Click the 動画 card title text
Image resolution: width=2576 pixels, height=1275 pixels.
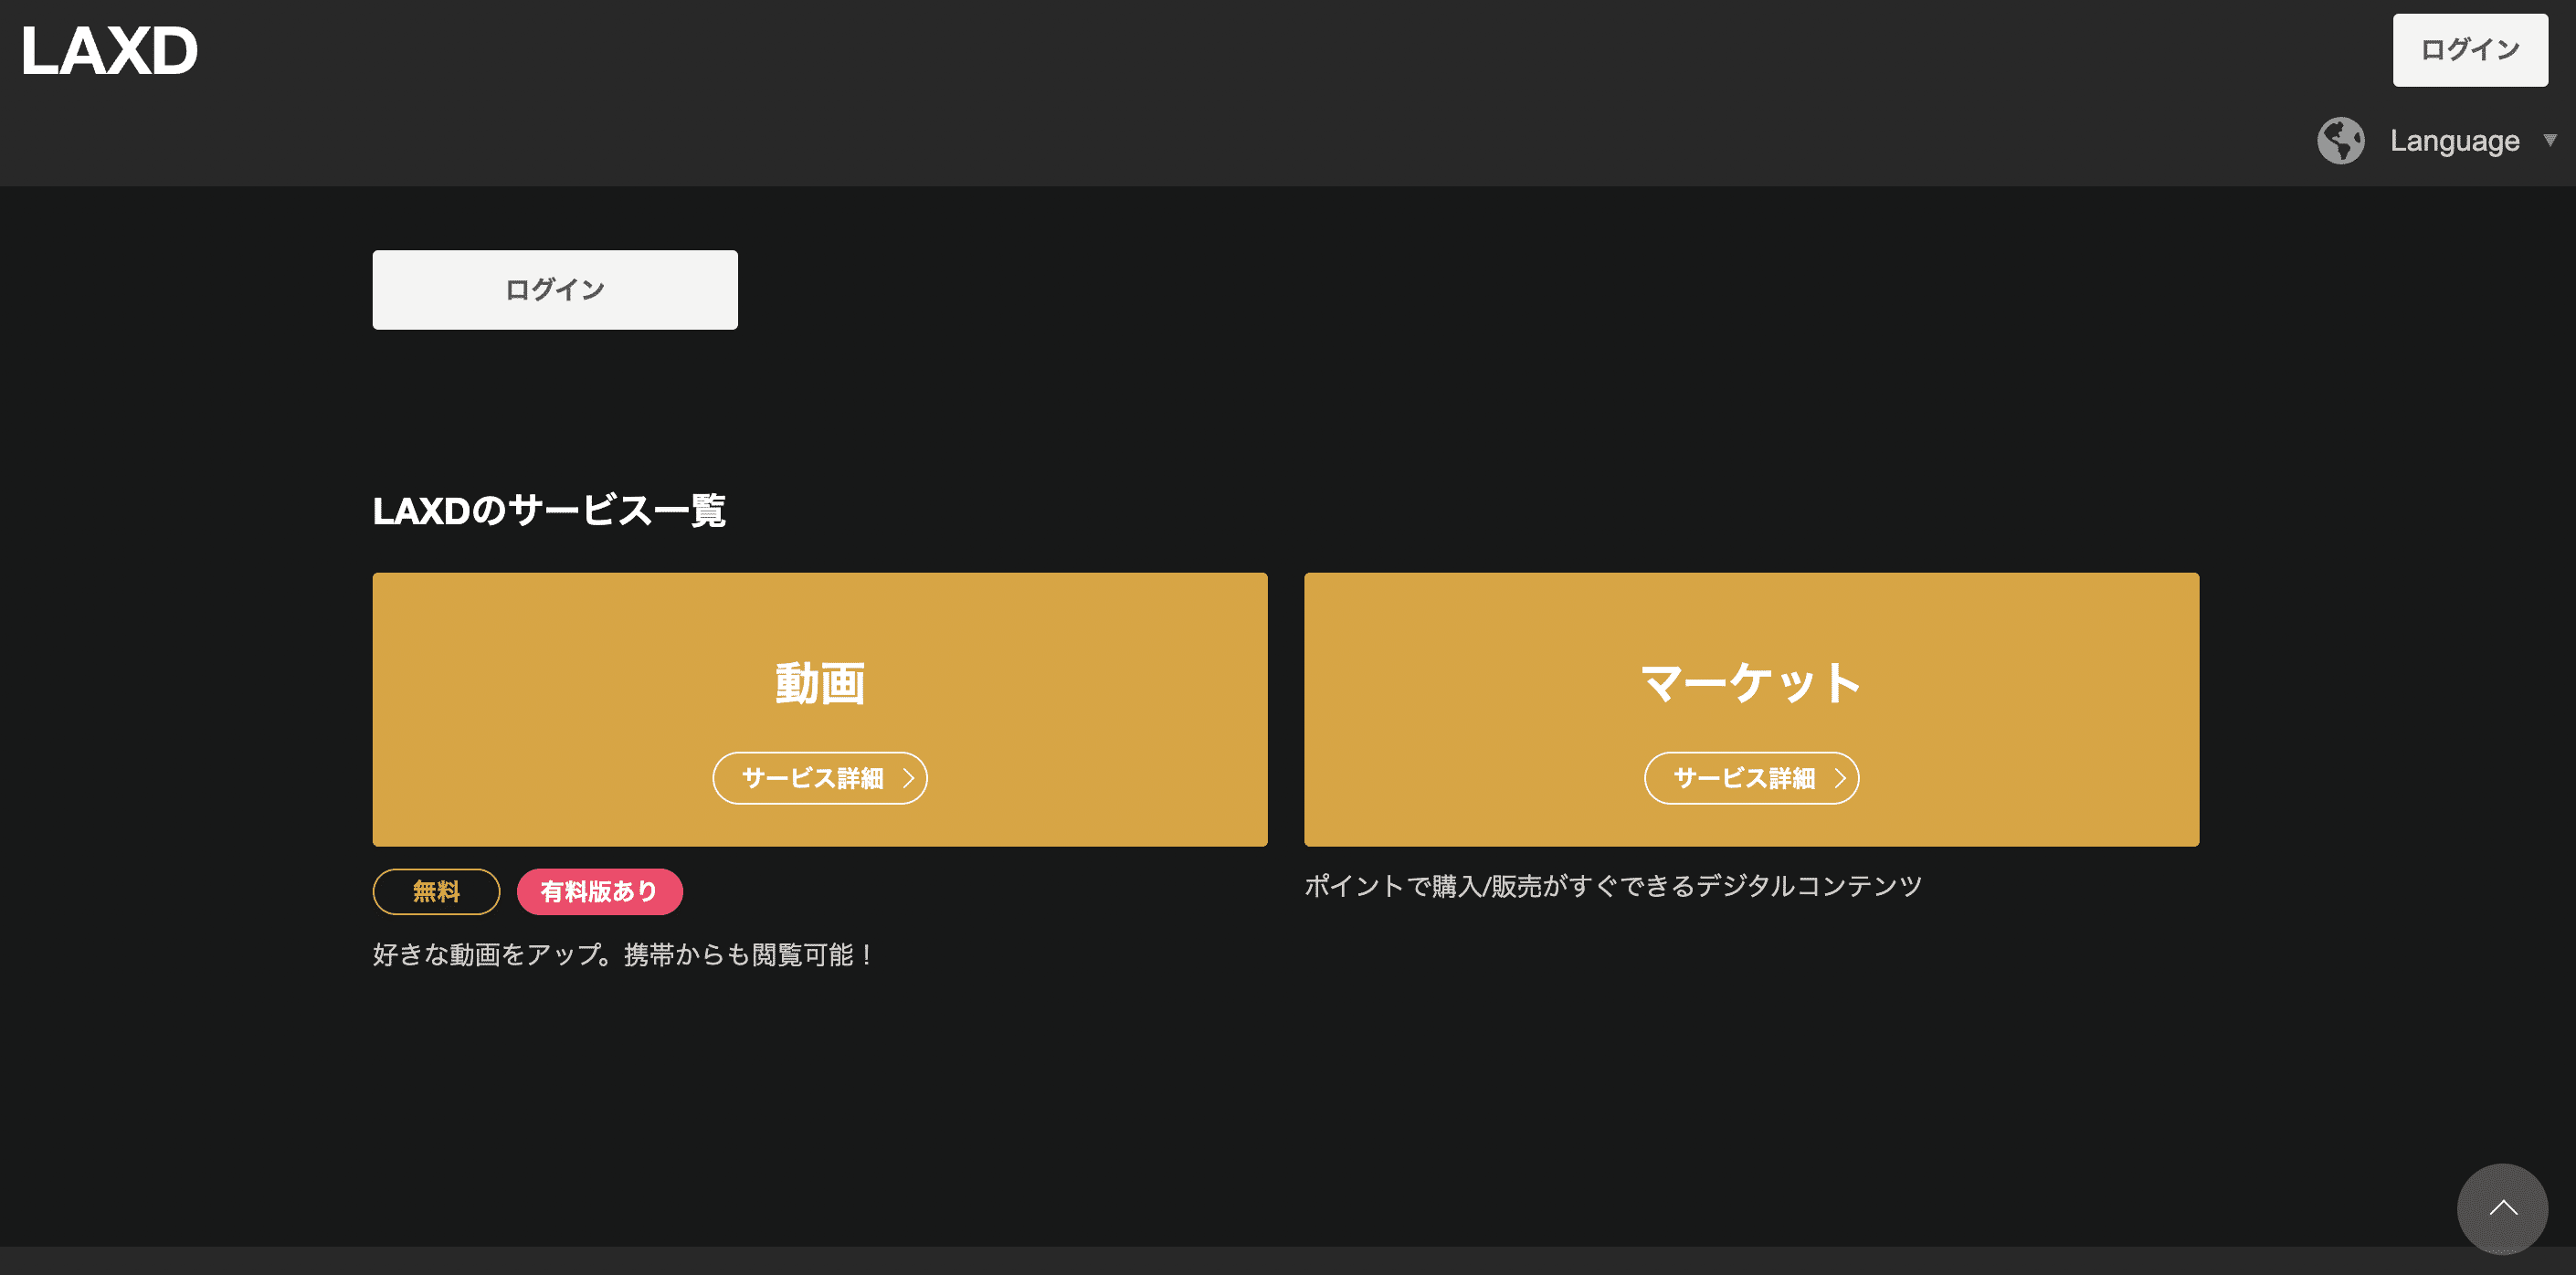tap(820, 683)
